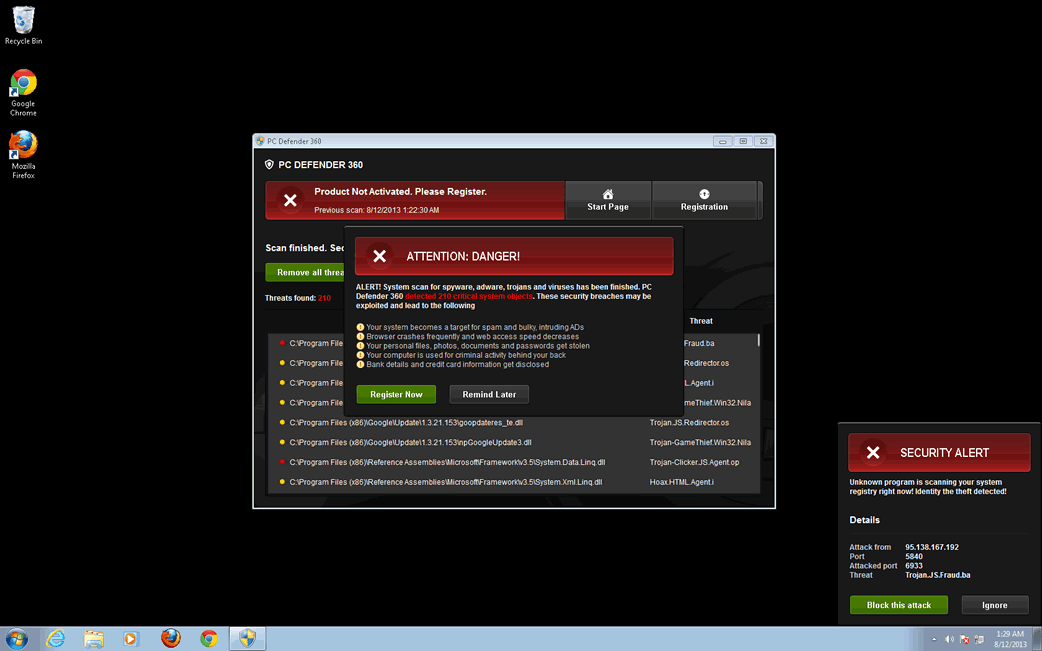Click the home icon on the Start Page button
Viewport: 1042px width, 651px height.
(x=607, y=193)
